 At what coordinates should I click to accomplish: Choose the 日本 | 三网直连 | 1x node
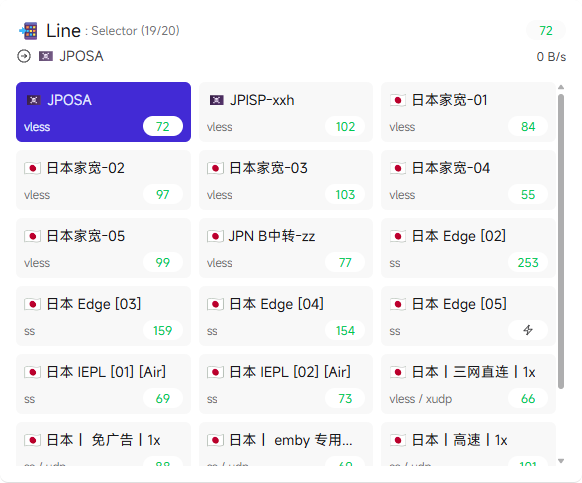(x=468, y=384)
